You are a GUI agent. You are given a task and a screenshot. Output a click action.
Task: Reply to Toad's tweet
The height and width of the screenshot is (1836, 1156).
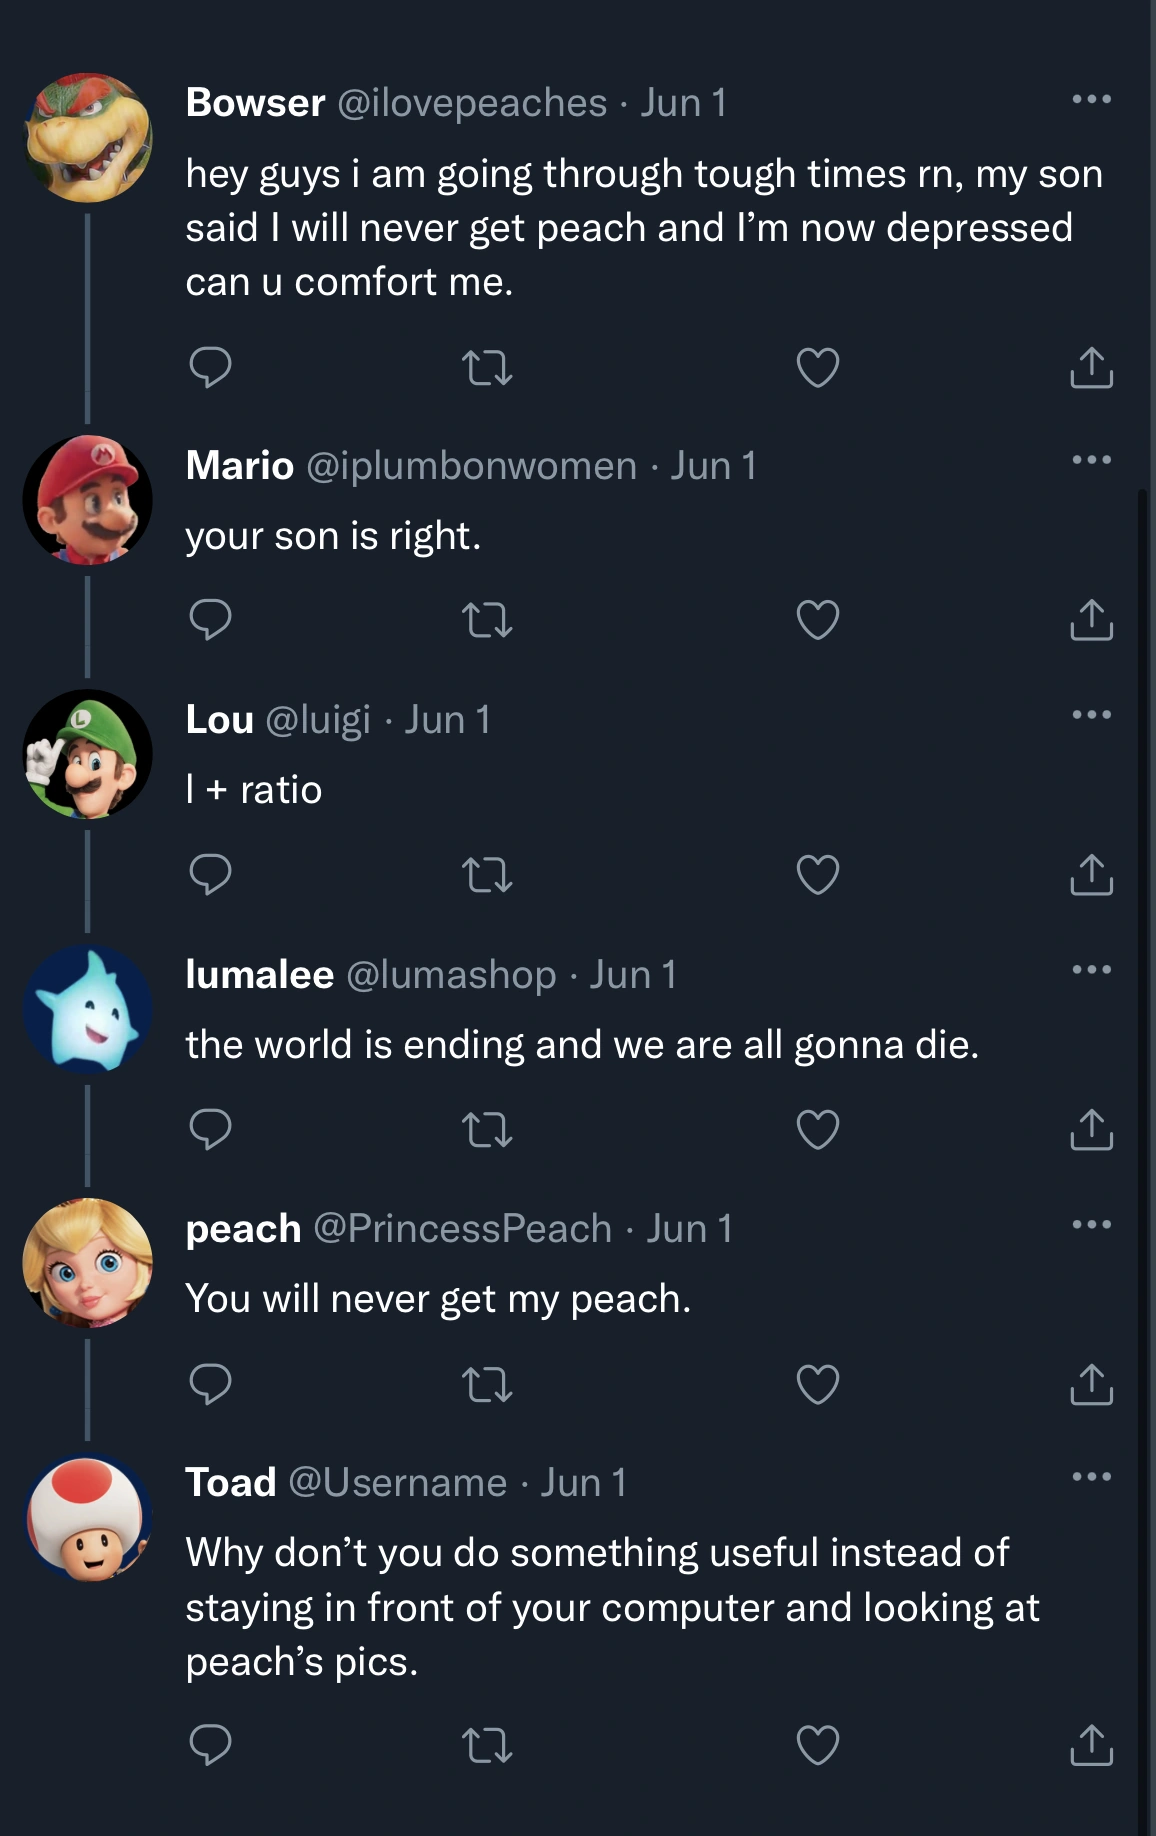point(210,1746)
